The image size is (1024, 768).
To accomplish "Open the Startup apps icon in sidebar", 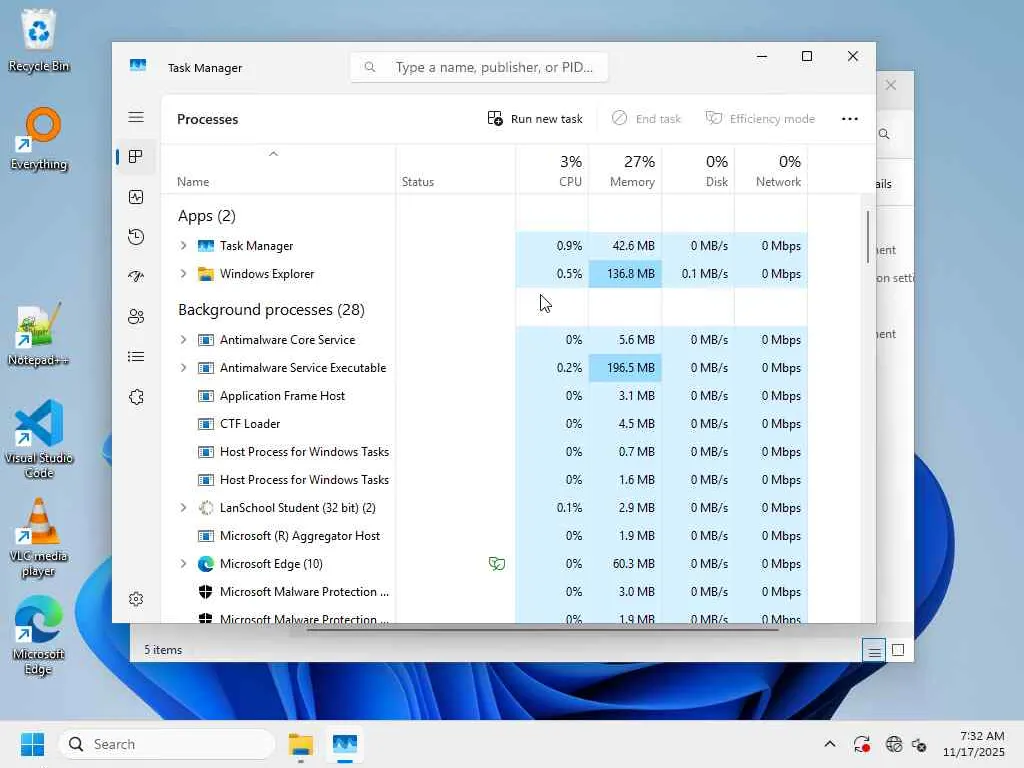I will [x=136, y=277].
